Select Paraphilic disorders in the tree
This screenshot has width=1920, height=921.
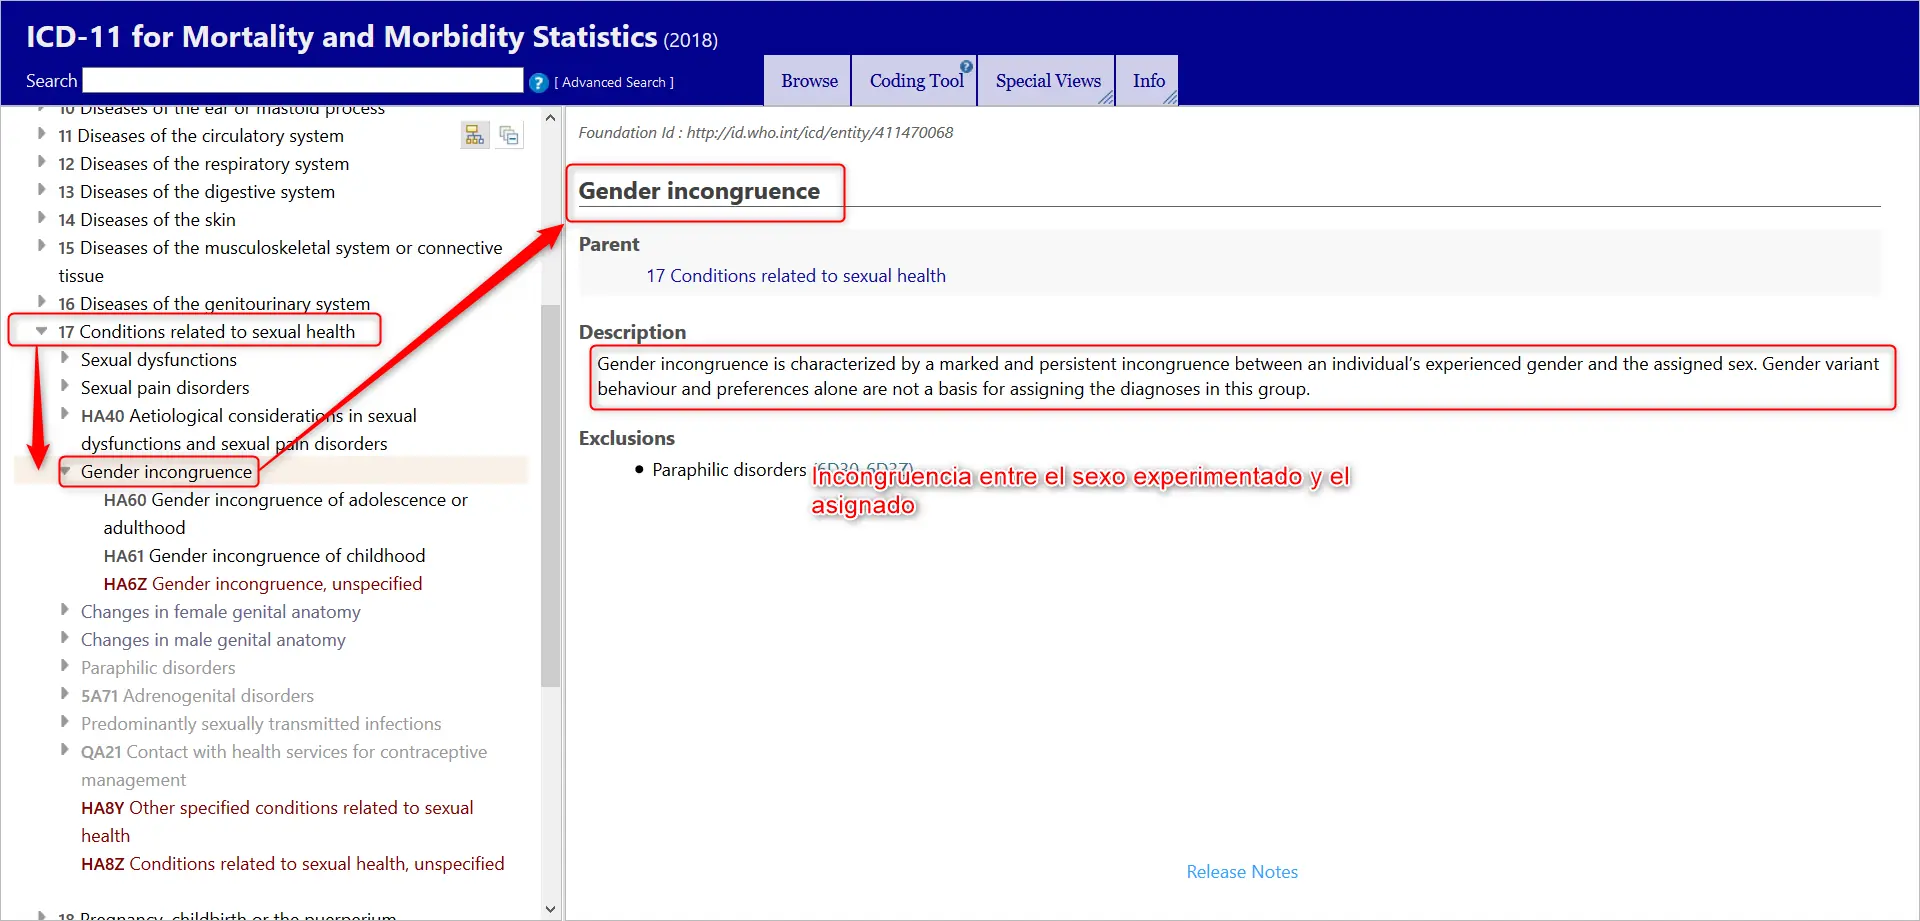coord(158,668)
